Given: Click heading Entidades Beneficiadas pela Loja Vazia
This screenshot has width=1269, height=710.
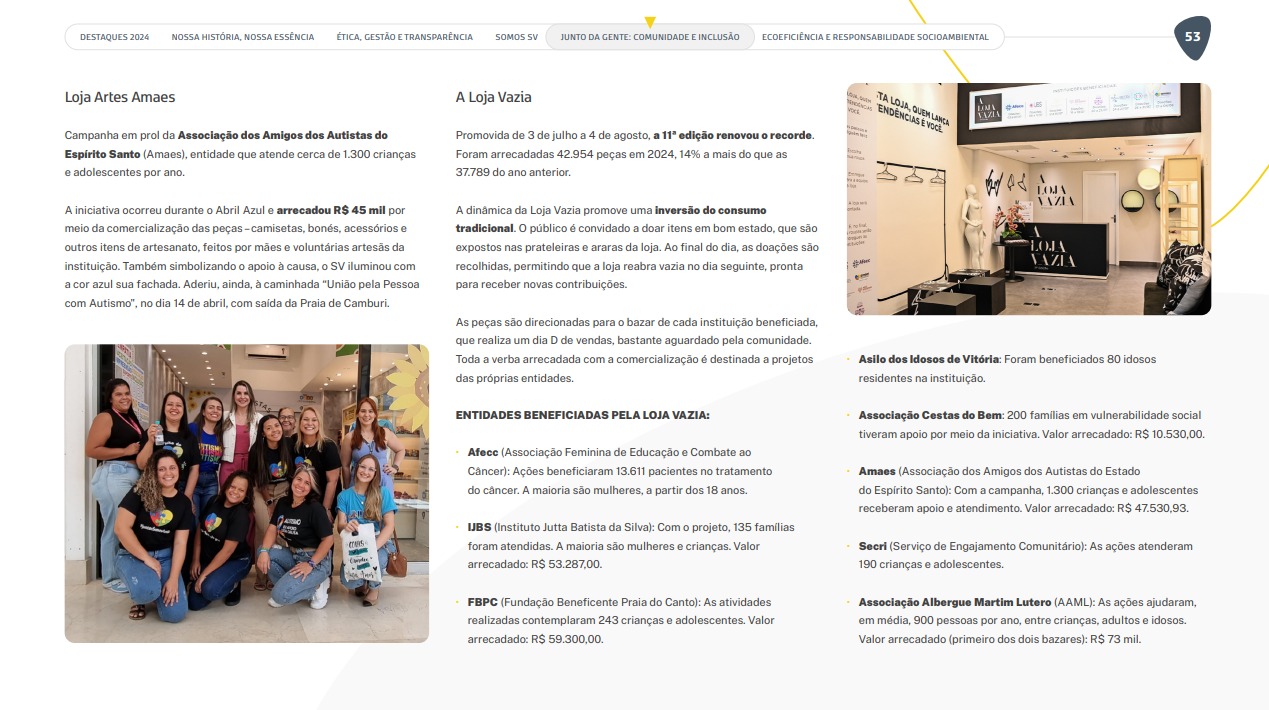Looking at the screenshot, I should [583, 415].
